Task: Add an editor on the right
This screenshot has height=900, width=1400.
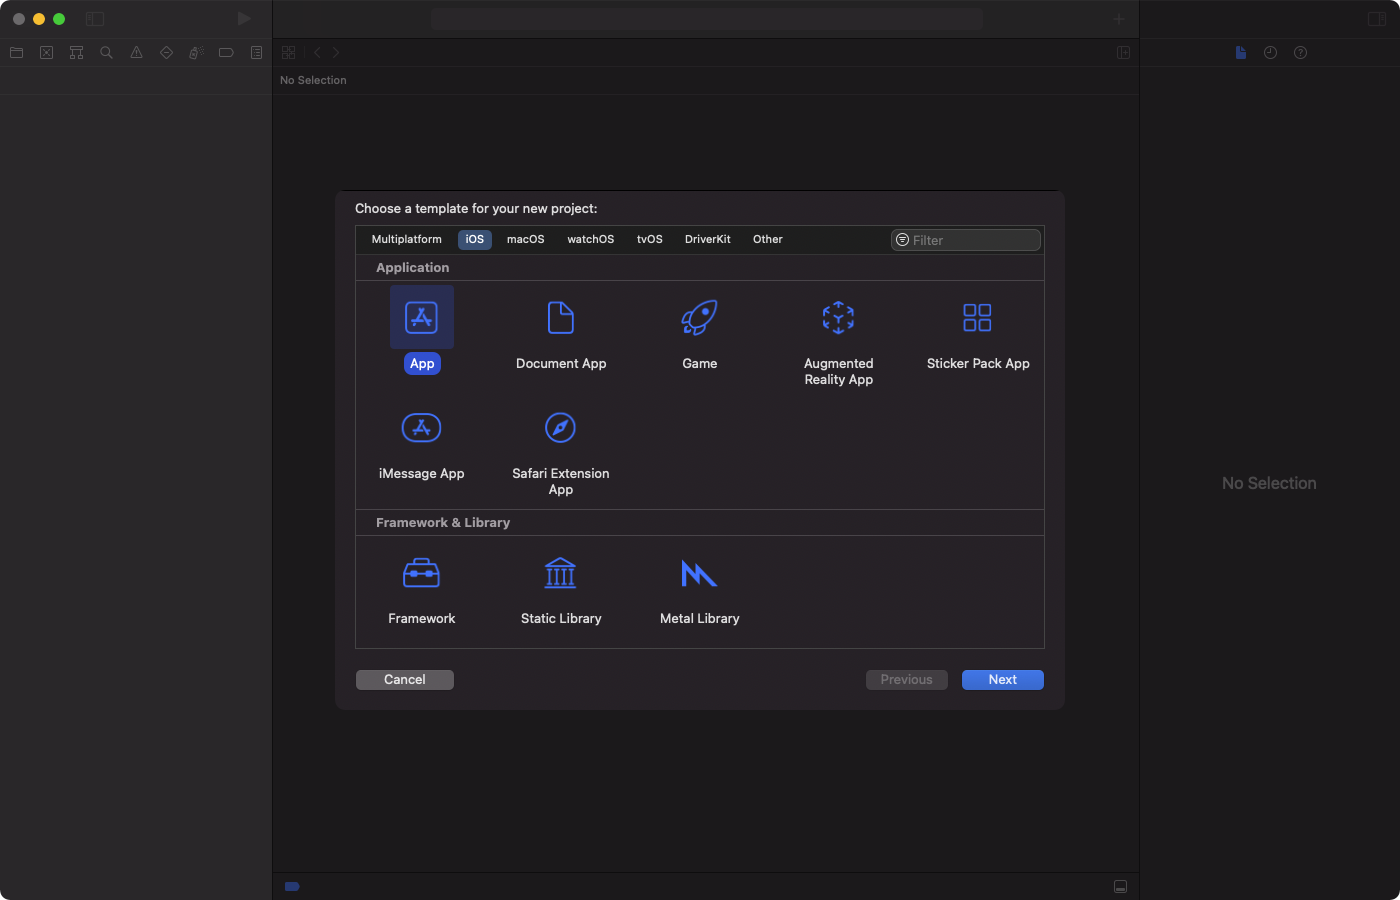Action: coord(1124,53)
